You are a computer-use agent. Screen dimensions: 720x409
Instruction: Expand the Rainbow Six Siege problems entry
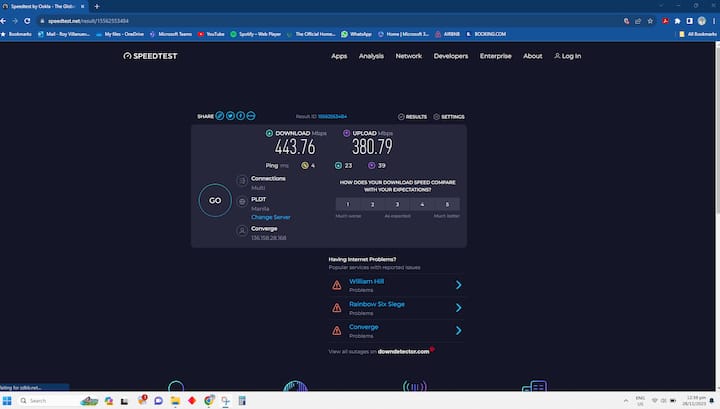pos(458,308)
